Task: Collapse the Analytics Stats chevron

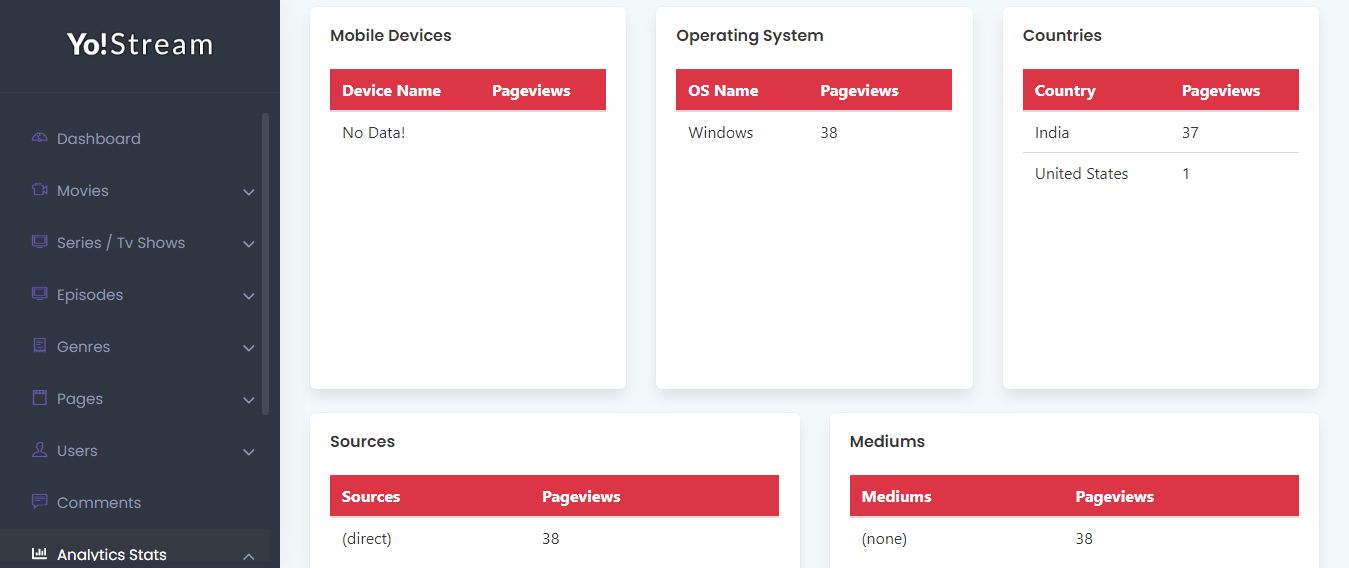Action: pyautogui.click(x=249, y=556)
